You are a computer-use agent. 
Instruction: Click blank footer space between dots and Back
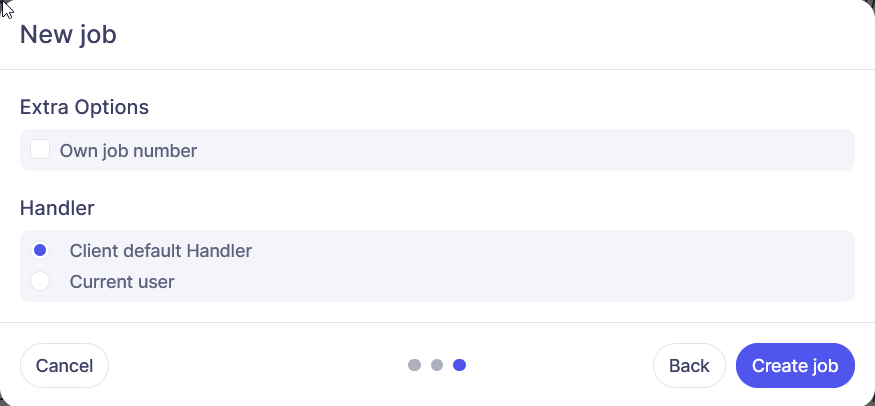tap(560, 365)
